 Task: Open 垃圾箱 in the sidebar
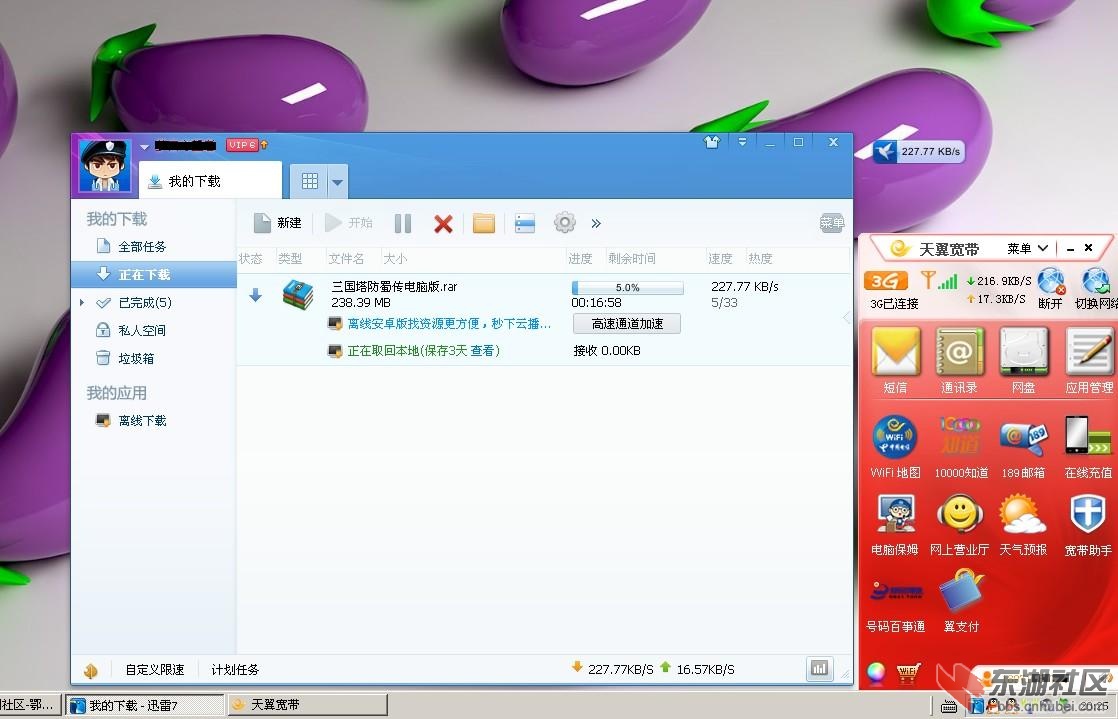(135, 358)
